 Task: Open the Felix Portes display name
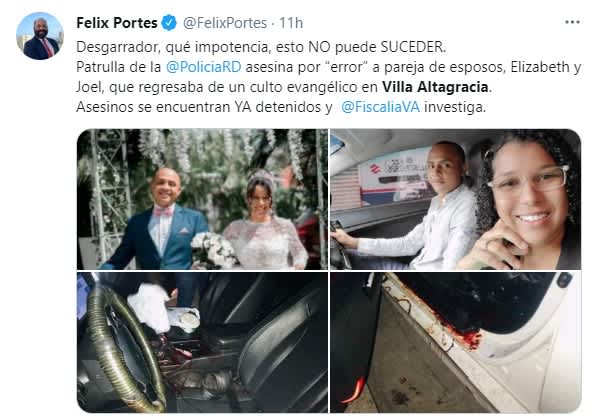(x=117, y=23)
